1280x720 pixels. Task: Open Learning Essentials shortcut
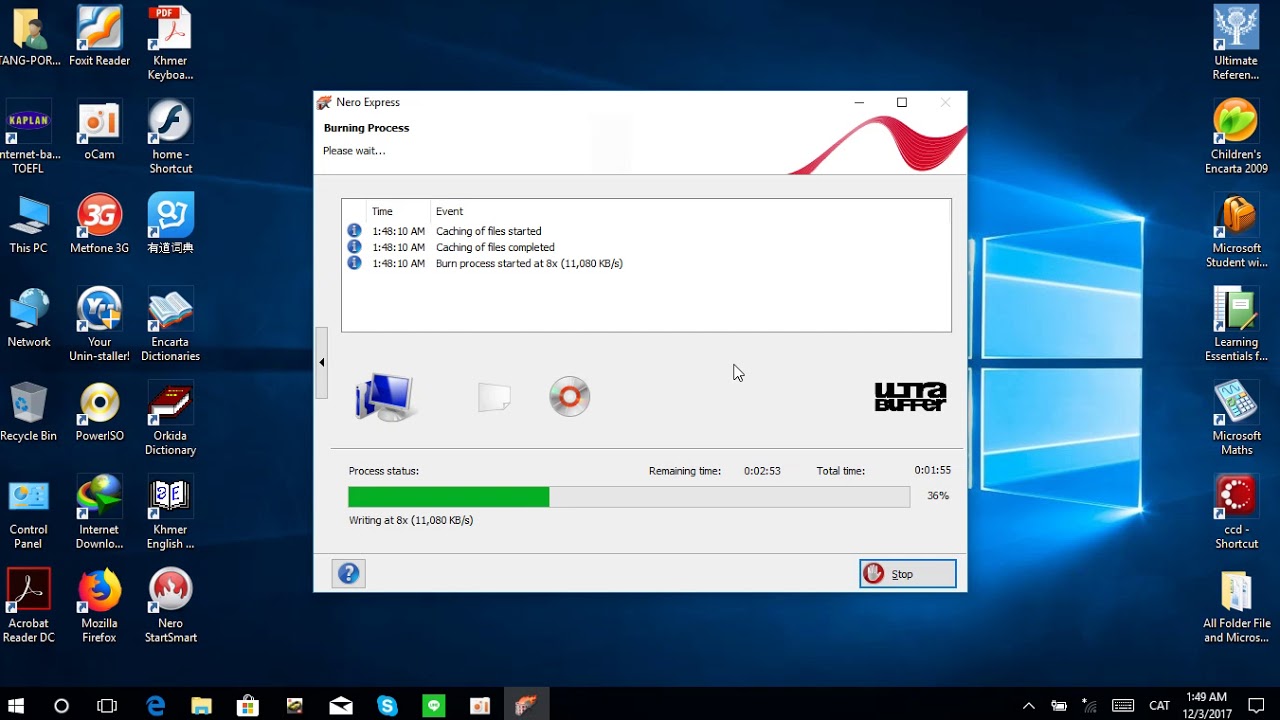click(1236, 325)
